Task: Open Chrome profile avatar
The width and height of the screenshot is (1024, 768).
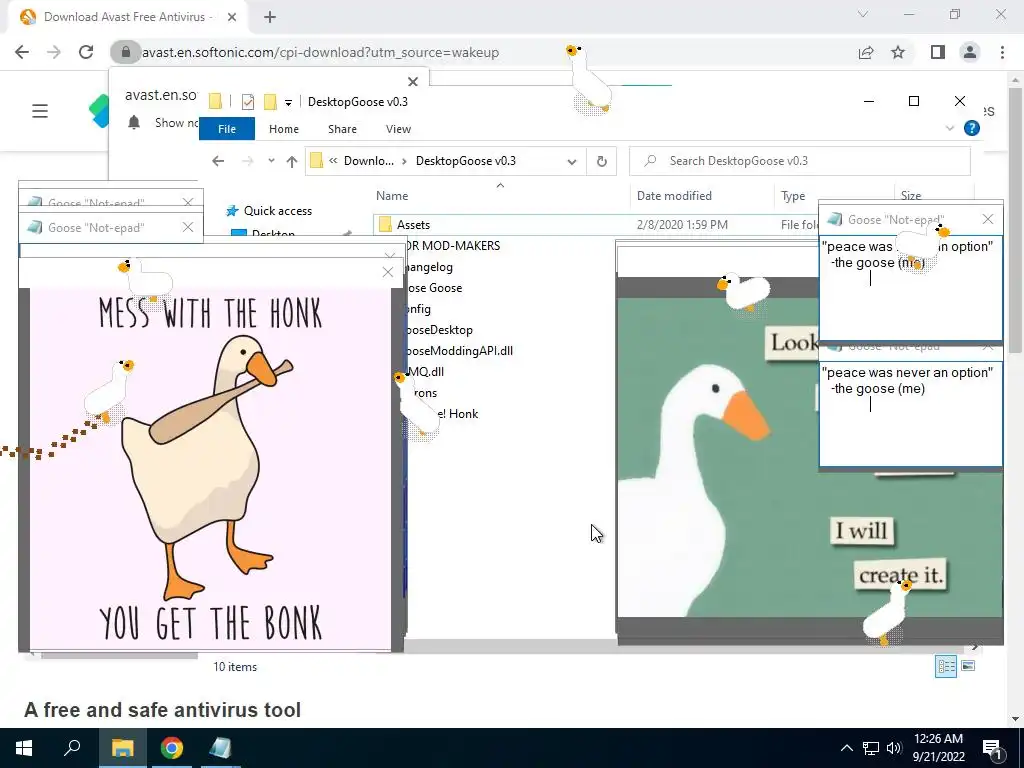Action: click(x=970, y=52)
